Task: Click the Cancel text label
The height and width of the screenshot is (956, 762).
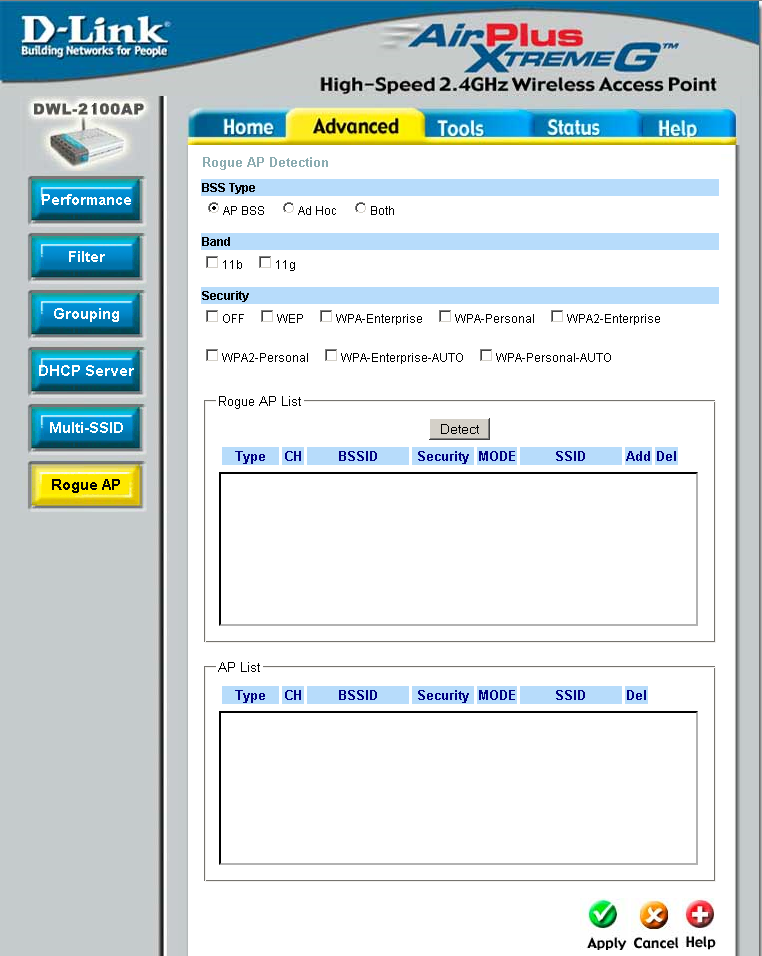Action: click(x=655, y=943)
